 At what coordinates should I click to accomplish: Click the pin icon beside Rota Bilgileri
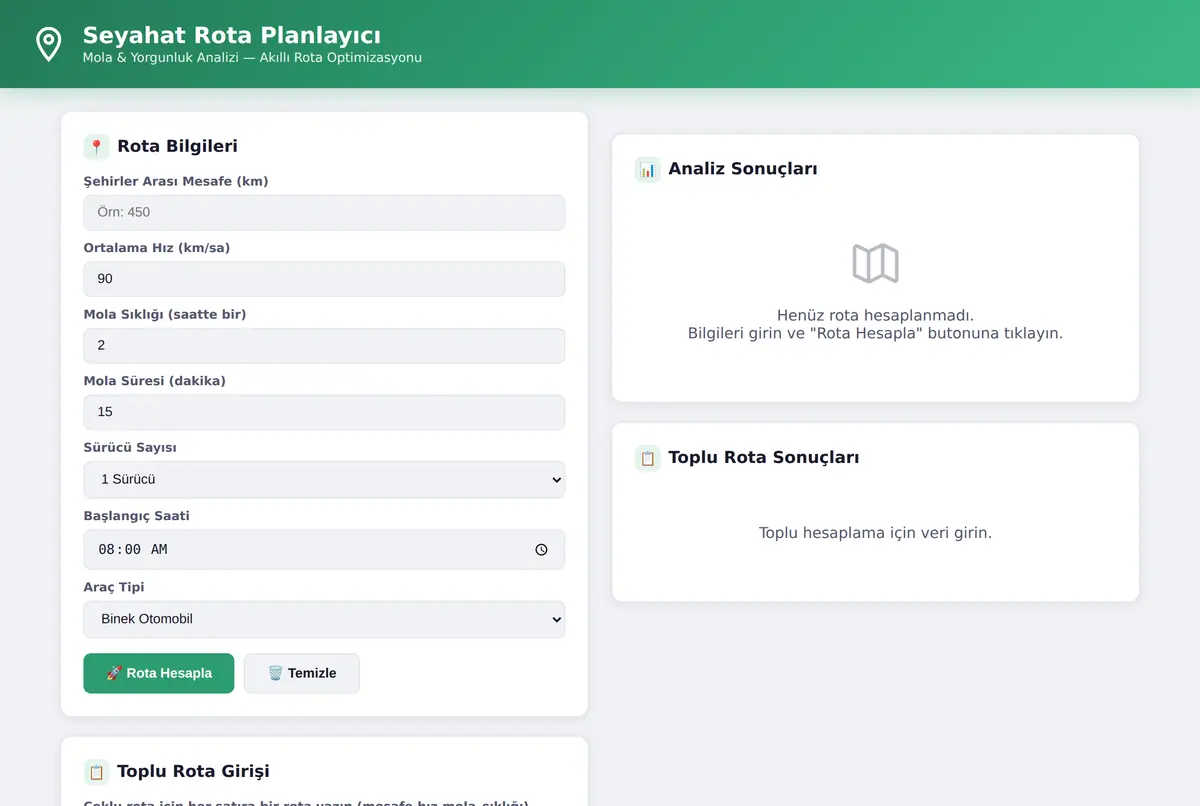[96, 147]
